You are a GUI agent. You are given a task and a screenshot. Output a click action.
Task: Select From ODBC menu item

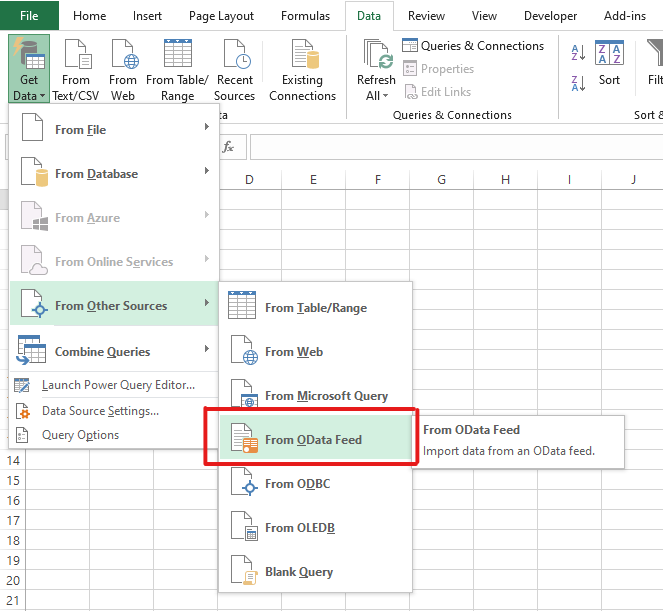coord(297,484)
